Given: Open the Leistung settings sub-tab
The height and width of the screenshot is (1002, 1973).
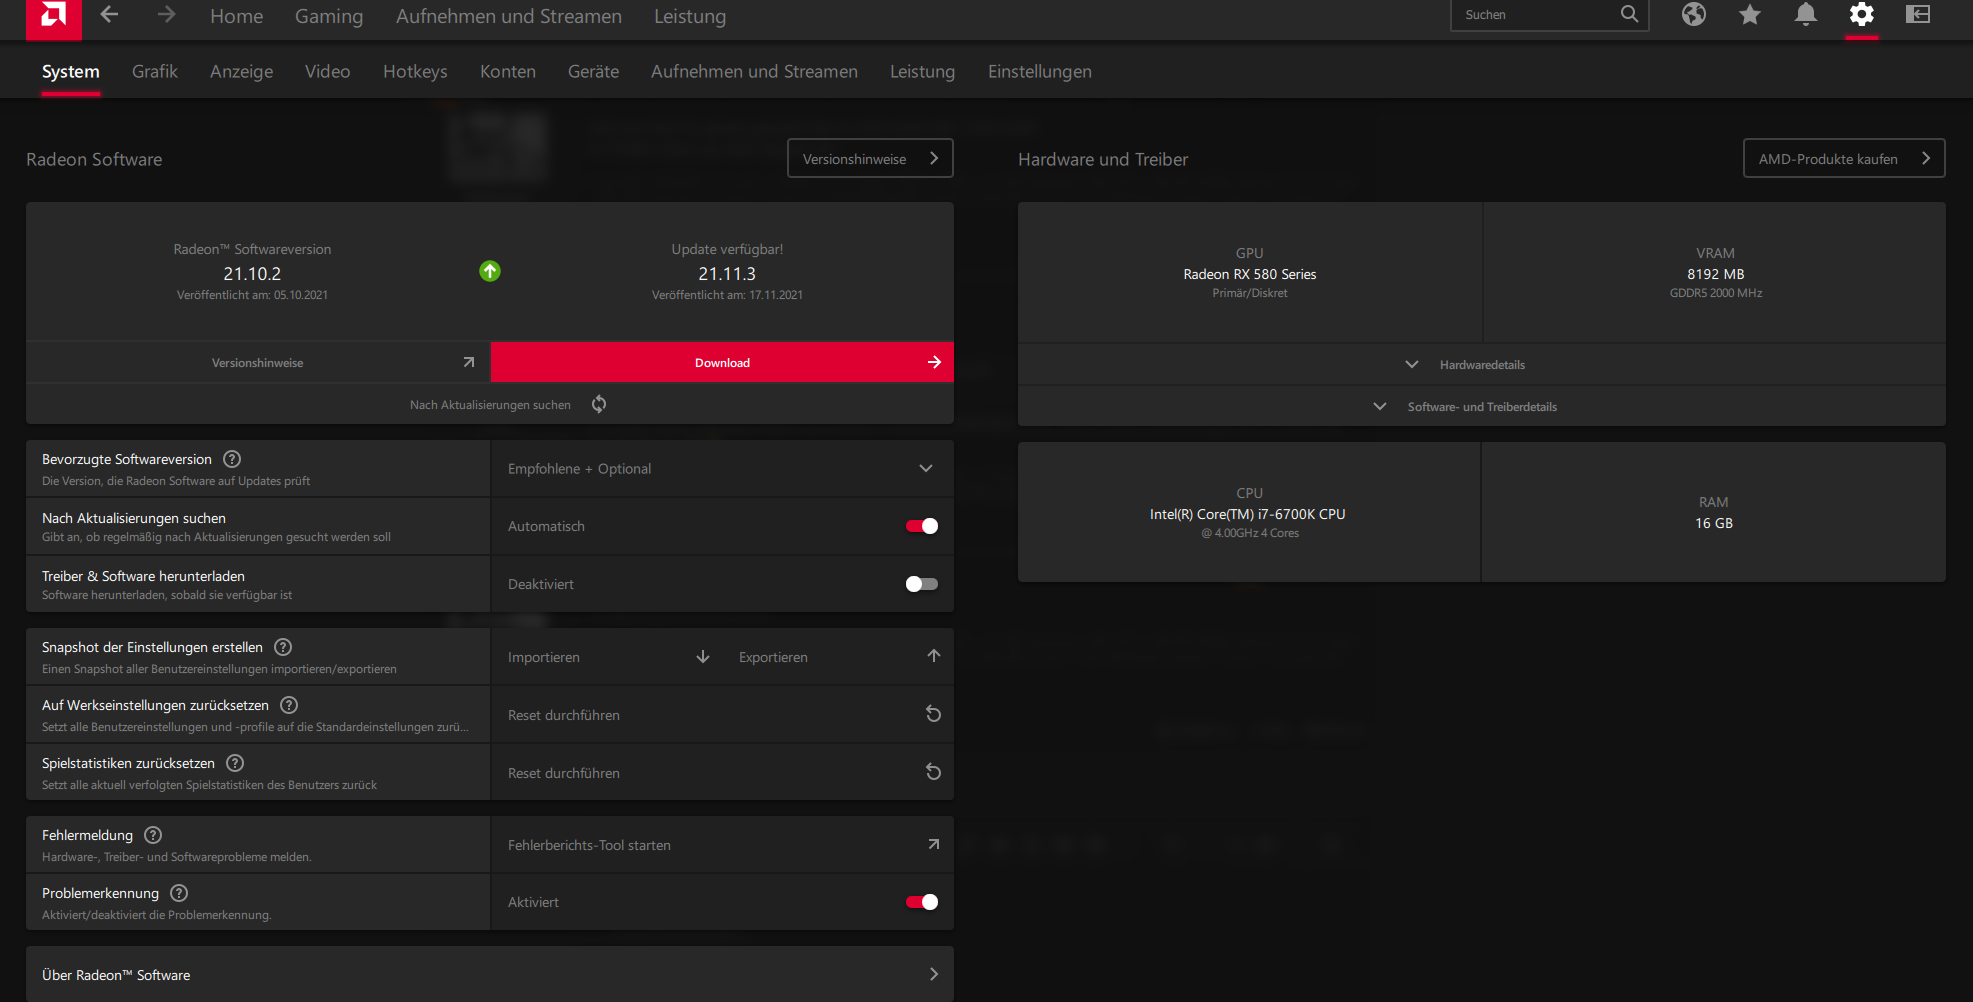Looking at the screenshot, I should point(923,72).
